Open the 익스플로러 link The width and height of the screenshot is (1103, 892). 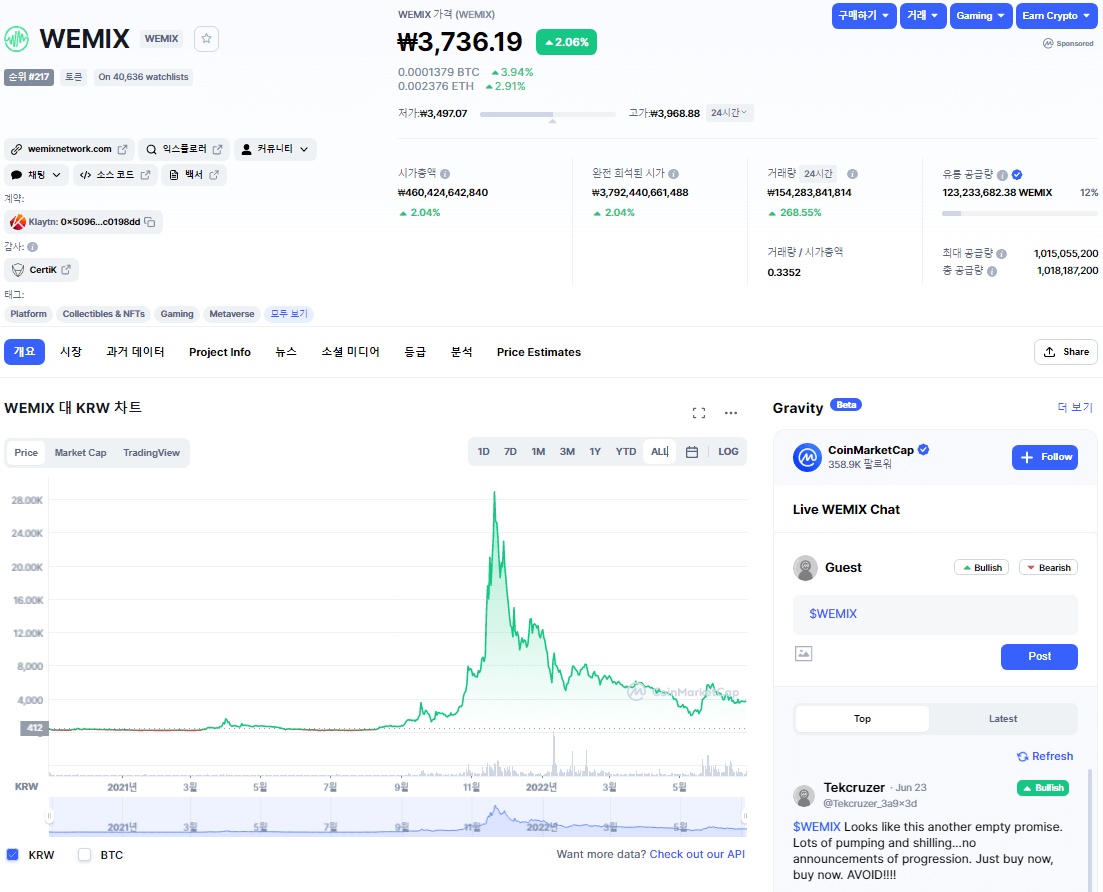tap(184, 149)
